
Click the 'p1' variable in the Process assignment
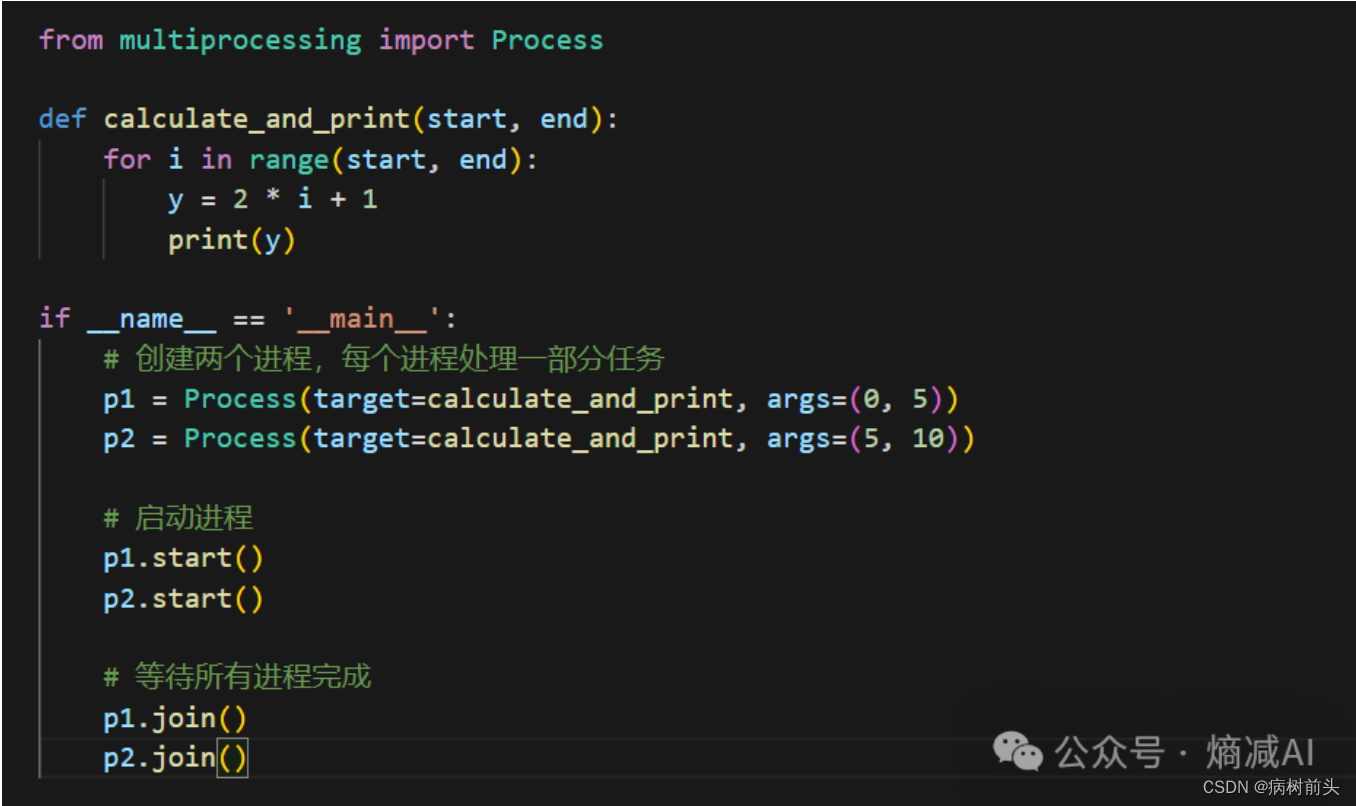click(x=119, y=400)
